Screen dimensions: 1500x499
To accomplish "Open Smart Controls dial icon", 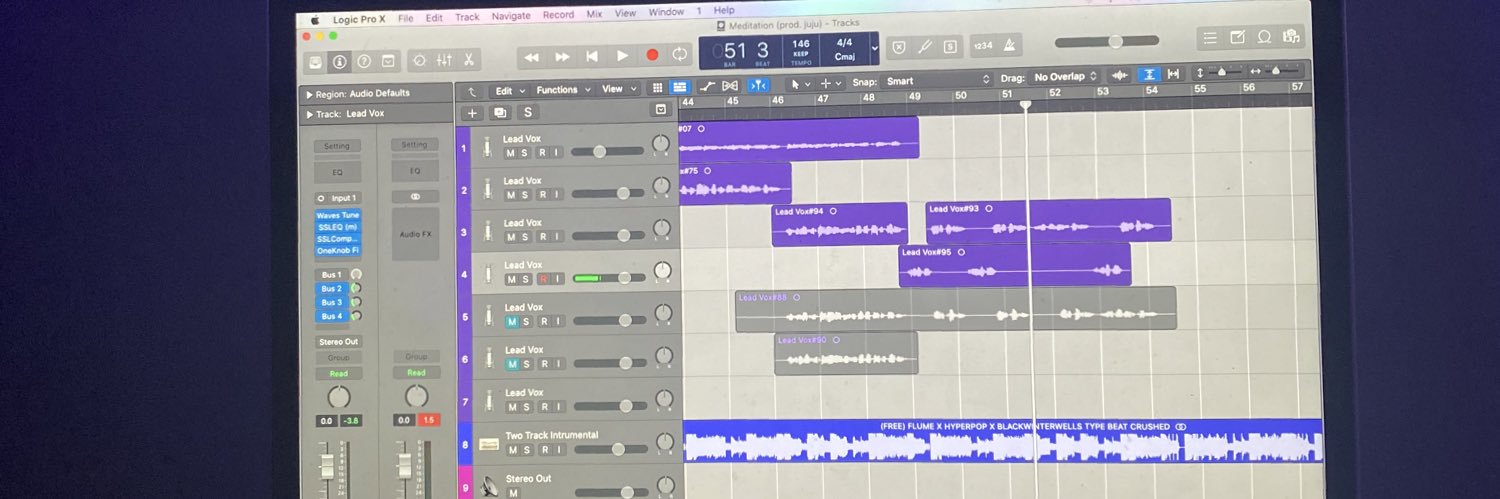I will [x=419, y=61].
